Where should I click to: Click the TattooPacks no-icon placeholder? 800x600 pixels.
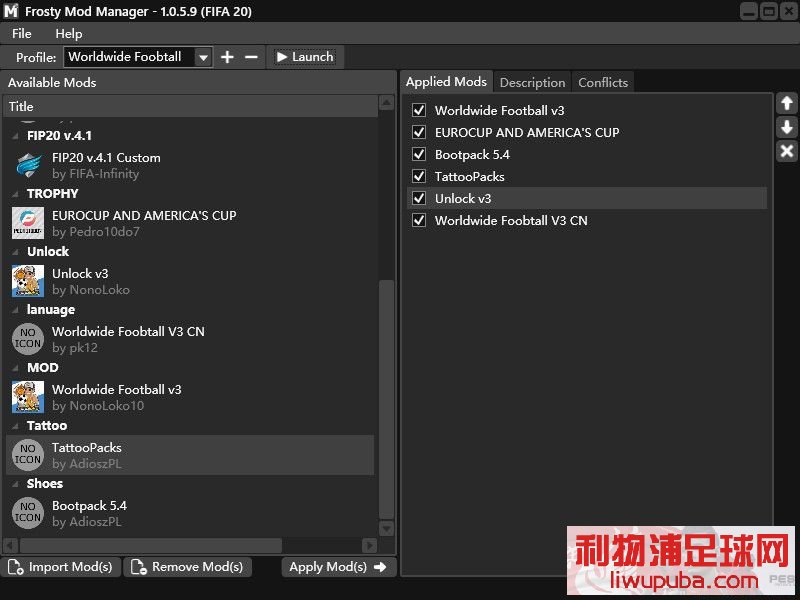28,455
